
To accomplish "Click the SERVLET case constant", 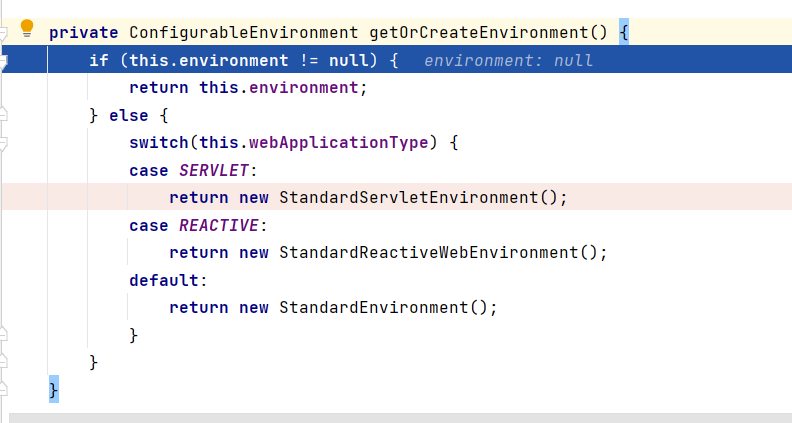I will 214,170.
